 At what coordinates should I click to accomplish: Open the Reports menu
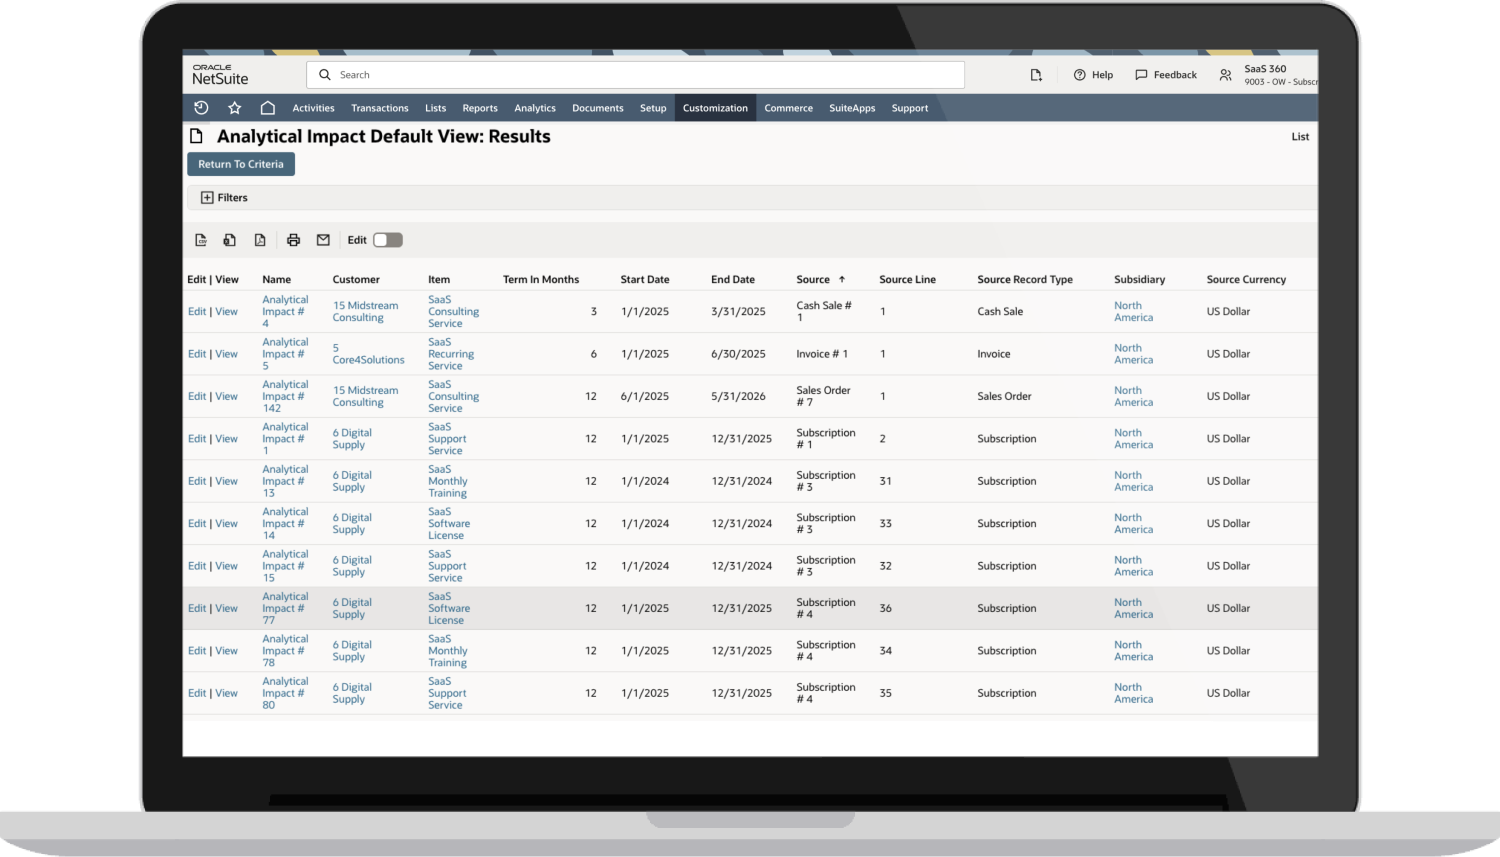point(480,108)
